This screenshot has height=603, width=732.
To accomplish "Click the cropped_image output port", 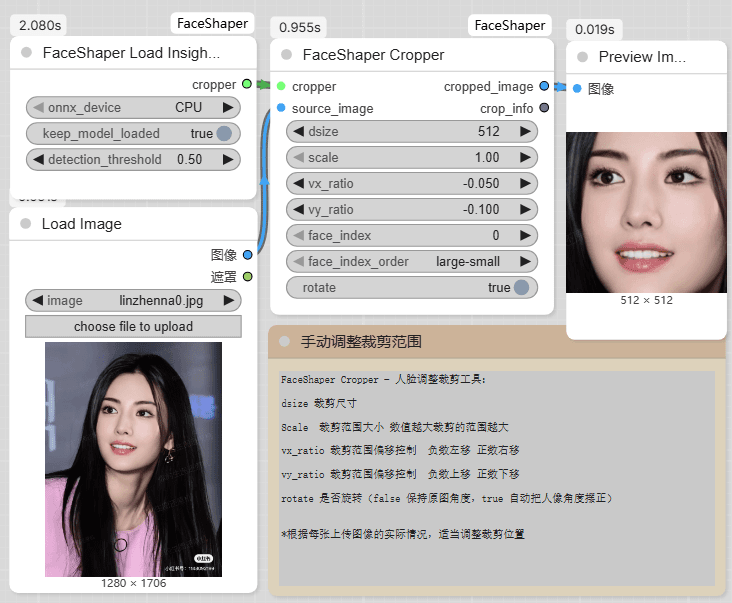I will pos(544,87).
